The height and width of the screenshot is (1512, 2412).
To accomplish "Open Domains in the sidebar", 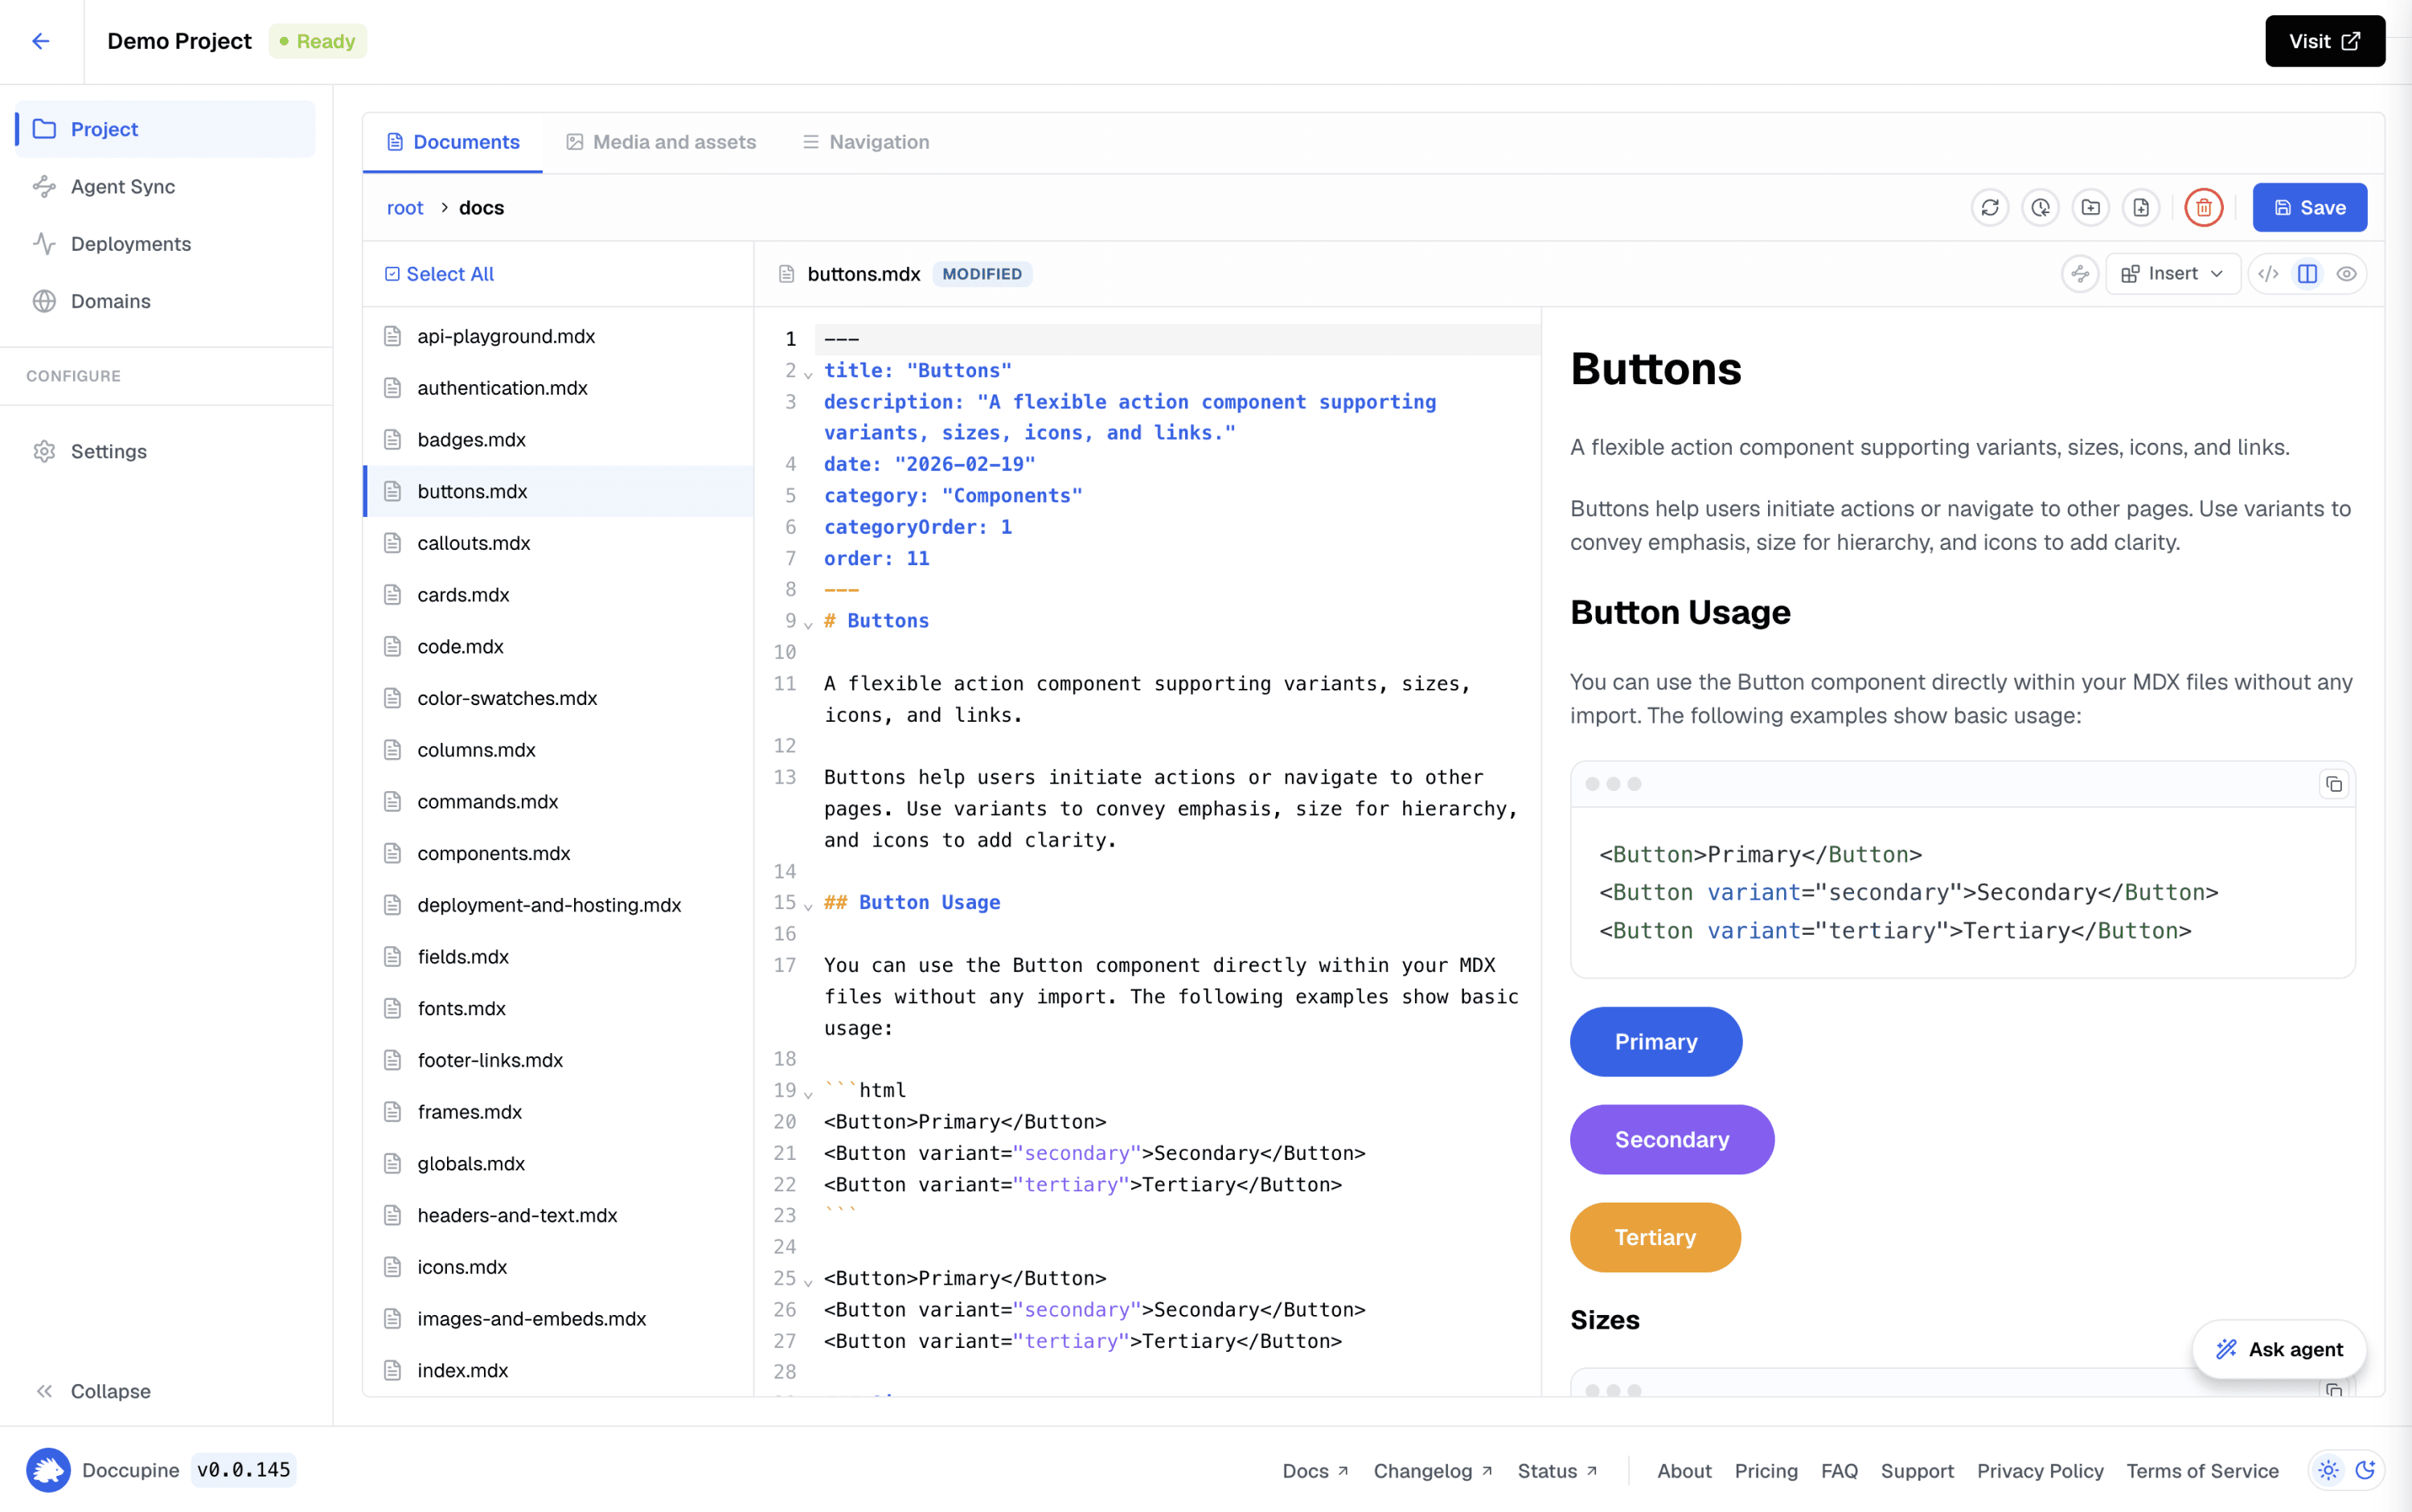I will click(x=165, y=301).
